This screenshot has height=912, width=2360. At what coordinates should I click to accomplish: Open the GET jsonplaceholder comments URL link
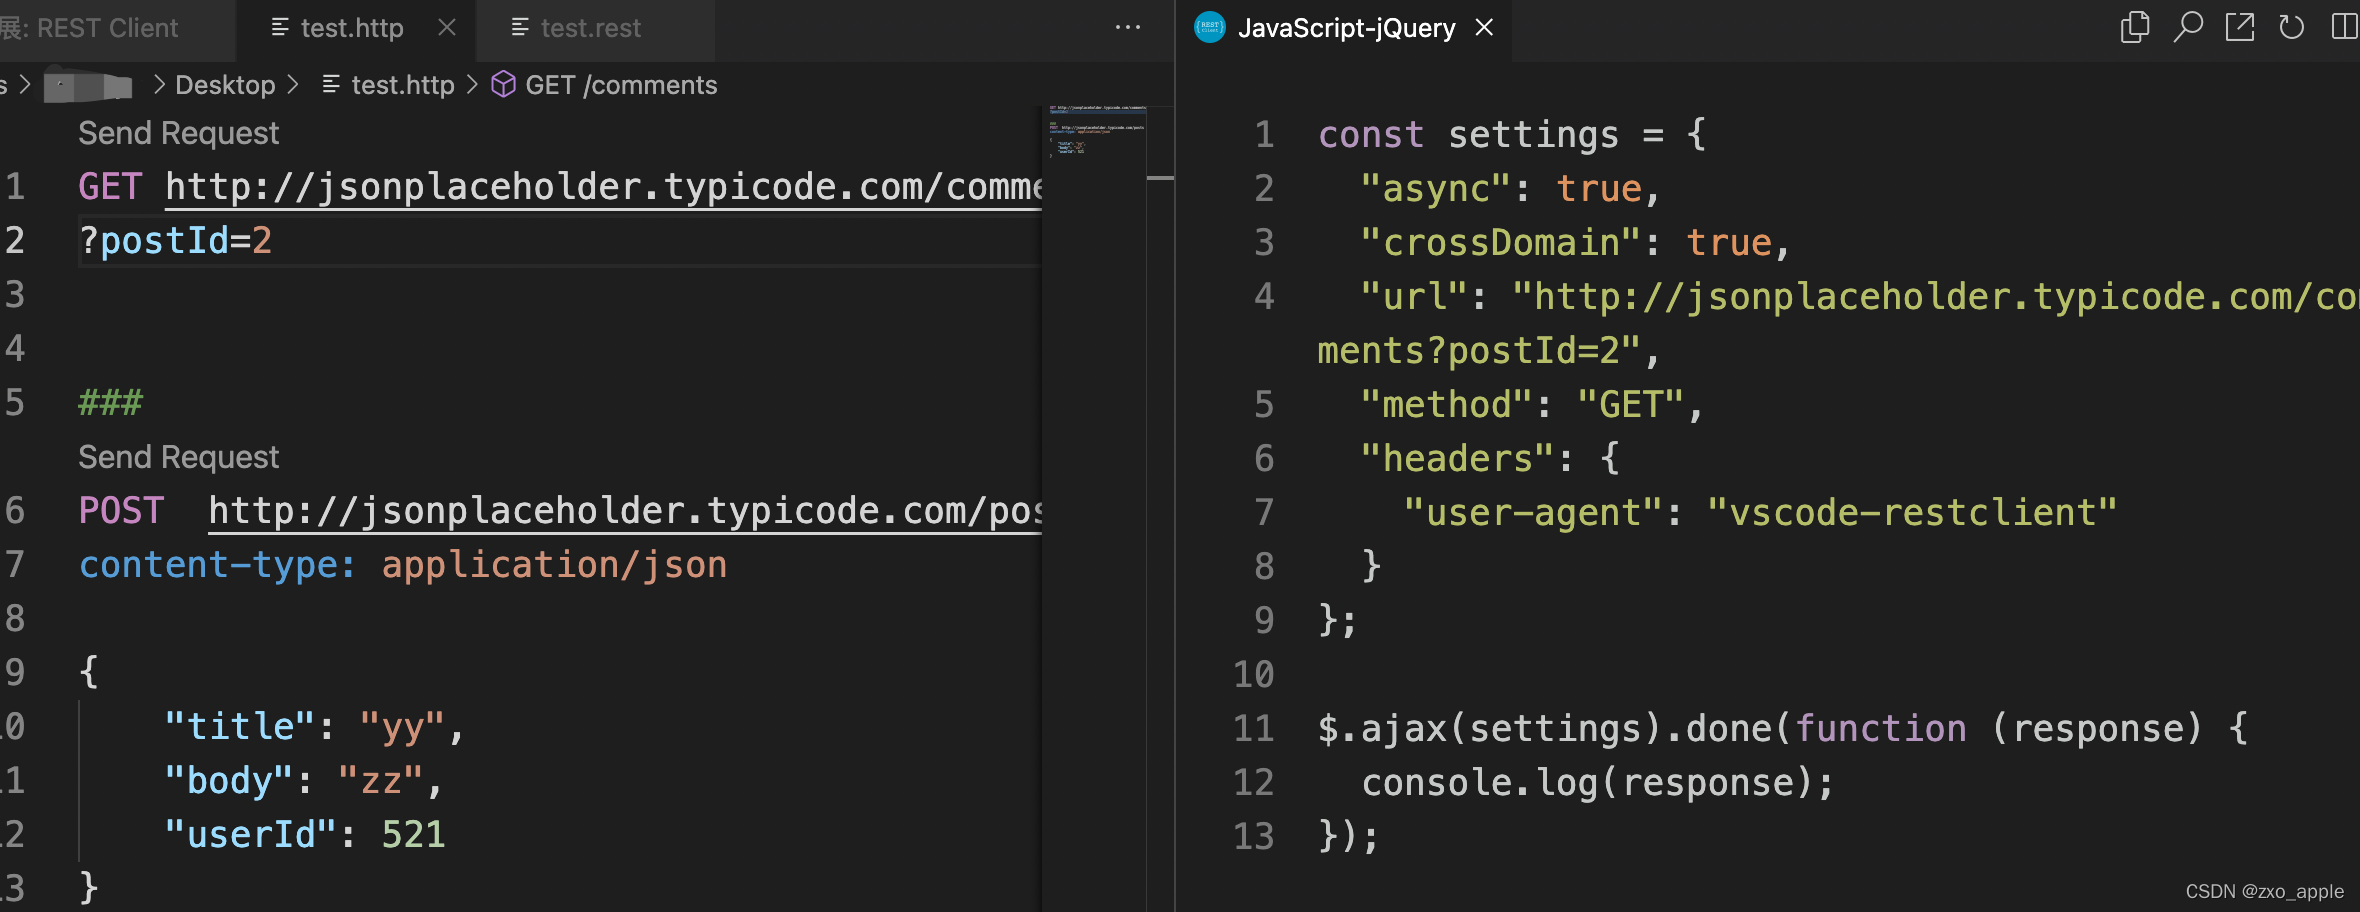pyautogui.click(x=604, y=187)
